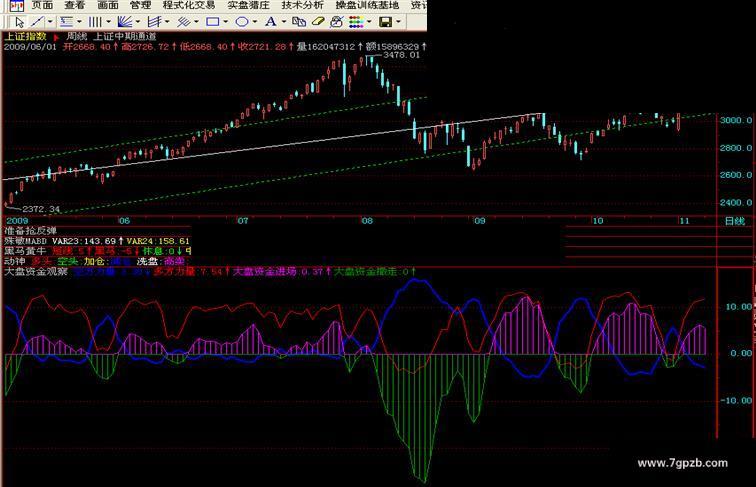Select the channel lines drawing tool
This screenshot has width=756, height=487.
[x=154, y=22]
